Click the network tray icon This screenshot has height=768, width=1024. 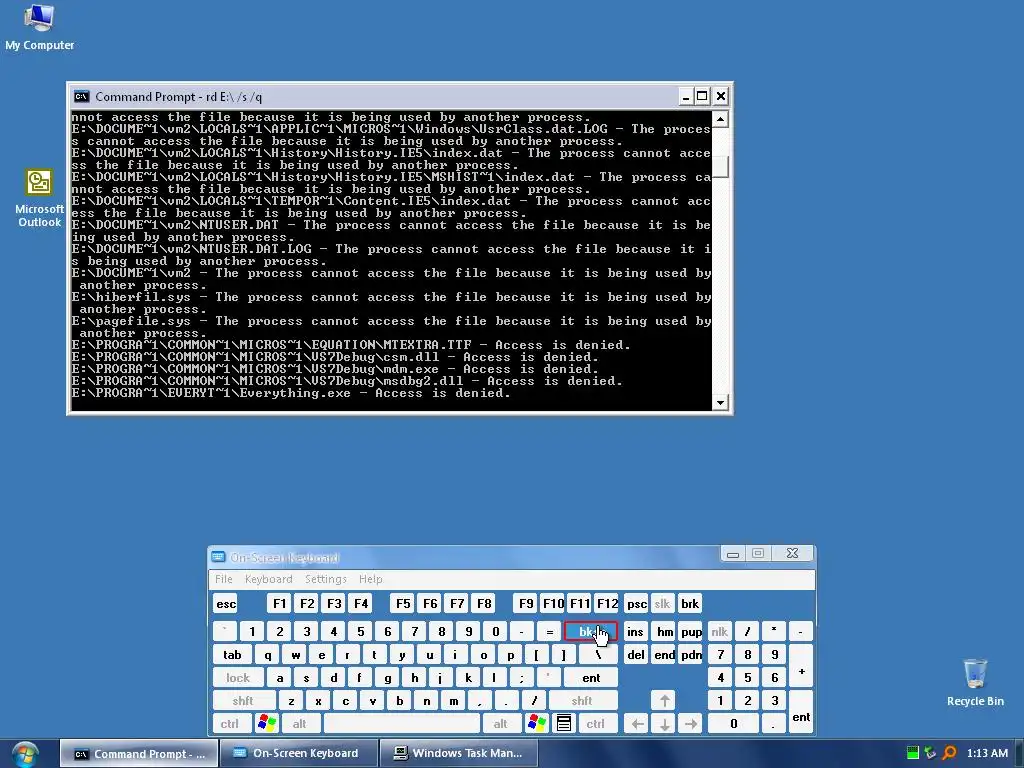coord(931,753)
